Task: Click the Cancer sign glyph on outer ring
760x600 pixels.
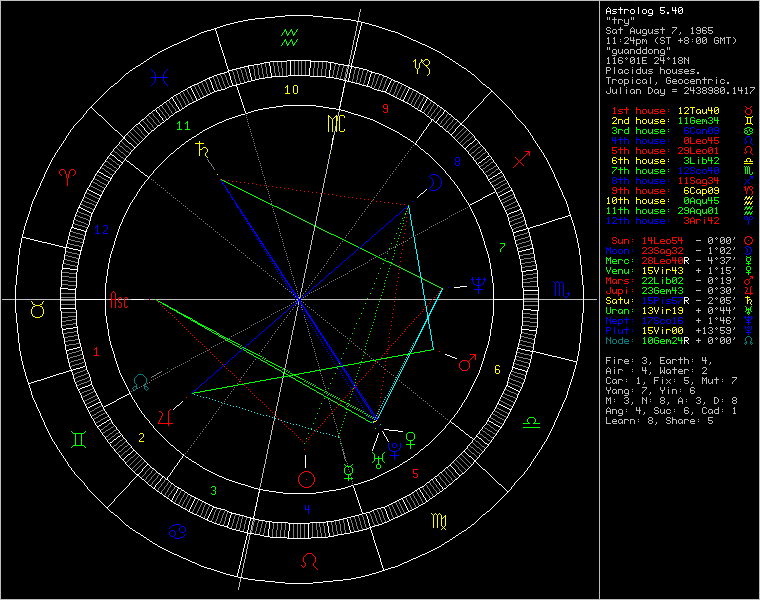Action: tap(177, 532)
